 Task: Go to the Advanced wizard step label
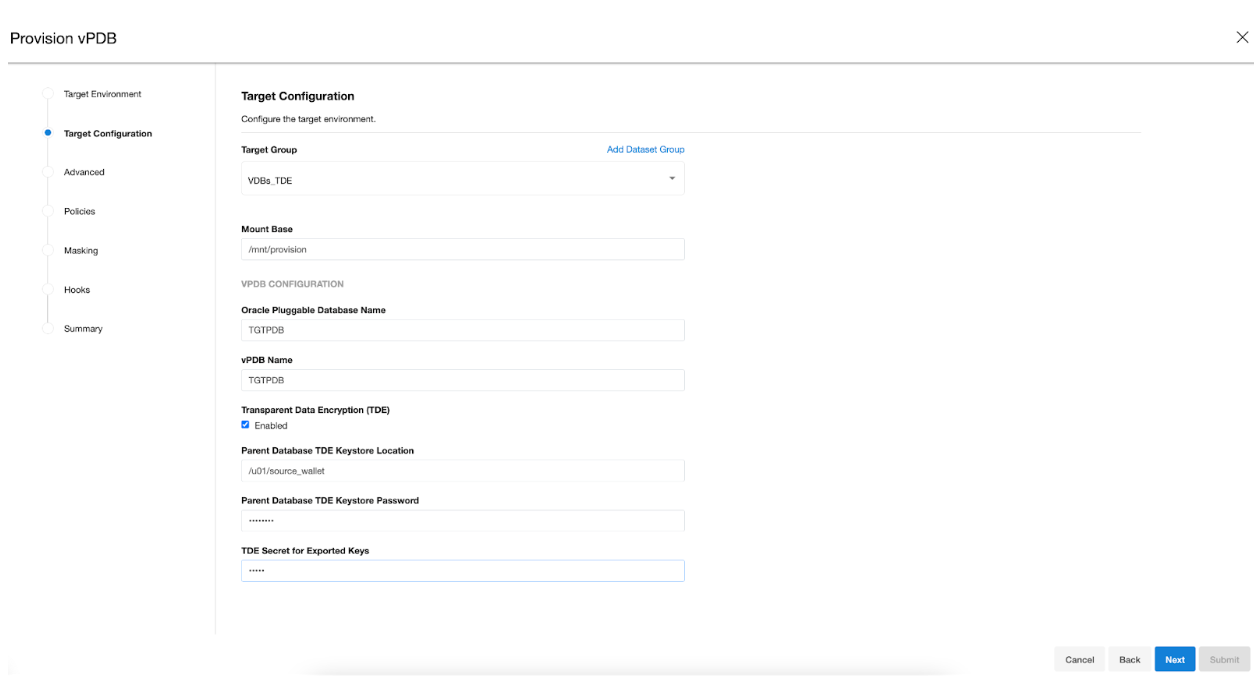(x=84, y=172)
